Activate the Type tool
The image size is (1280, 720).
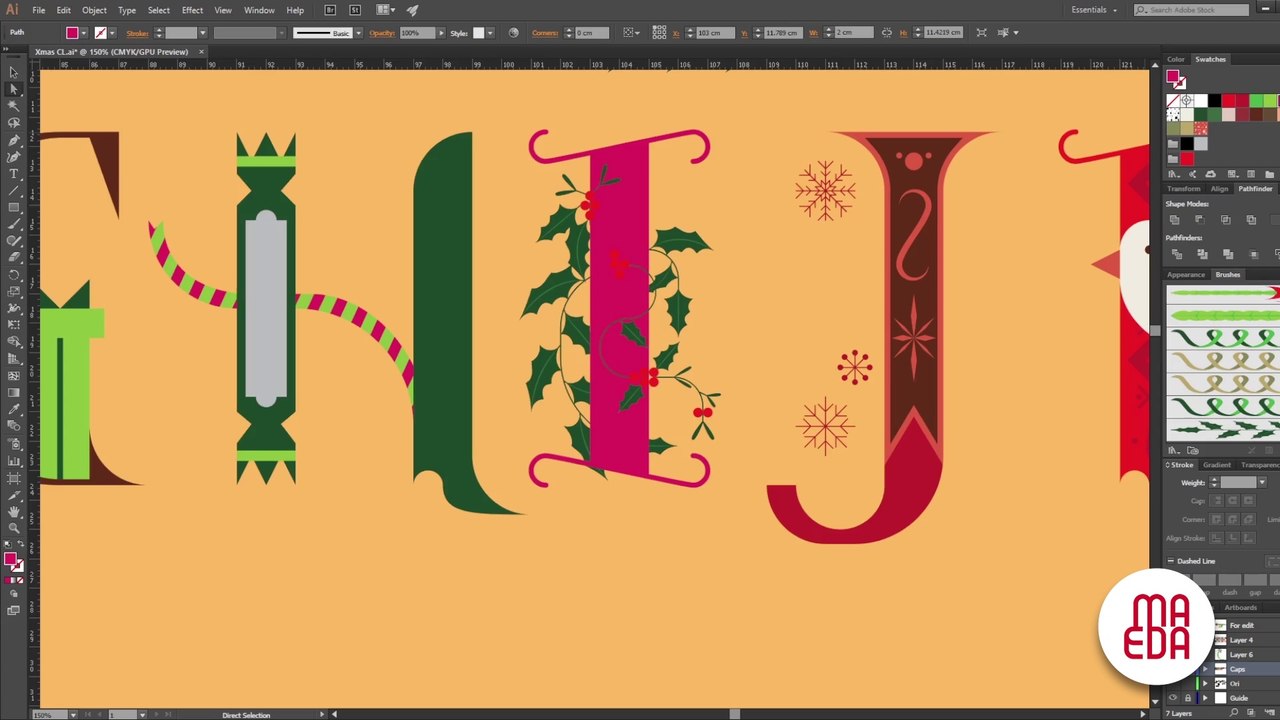coord(13,174)
